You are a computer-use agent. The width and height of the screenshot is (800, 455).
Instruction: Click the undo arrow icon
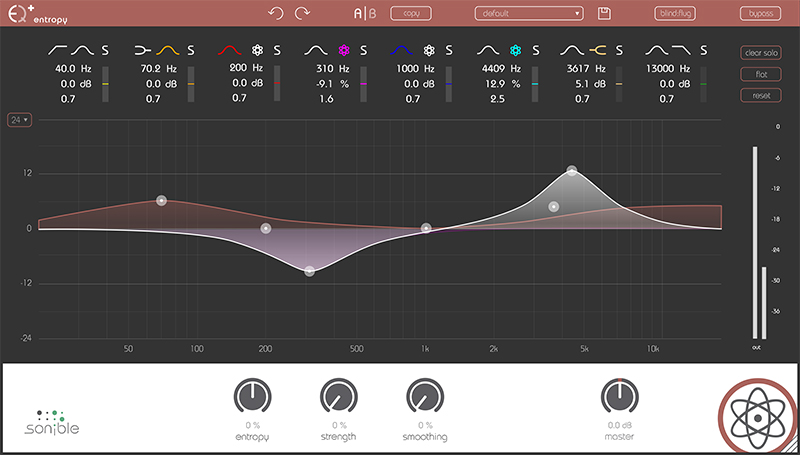point(277,13)
